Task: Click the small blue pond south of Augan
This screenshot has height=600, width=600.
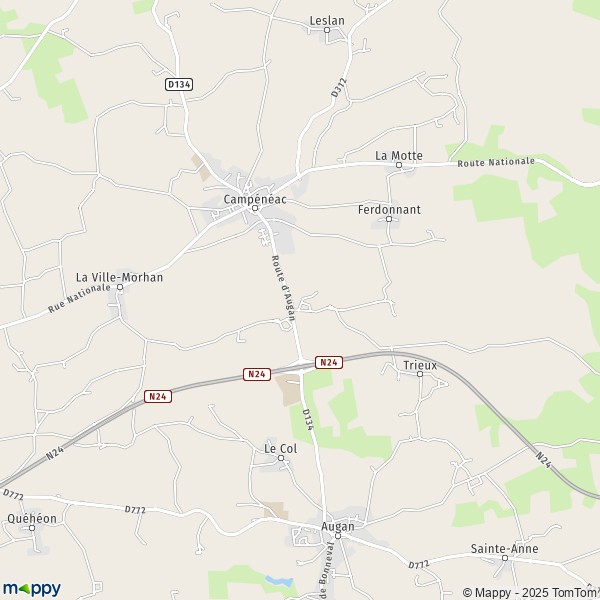Action: tap(279, 581)
